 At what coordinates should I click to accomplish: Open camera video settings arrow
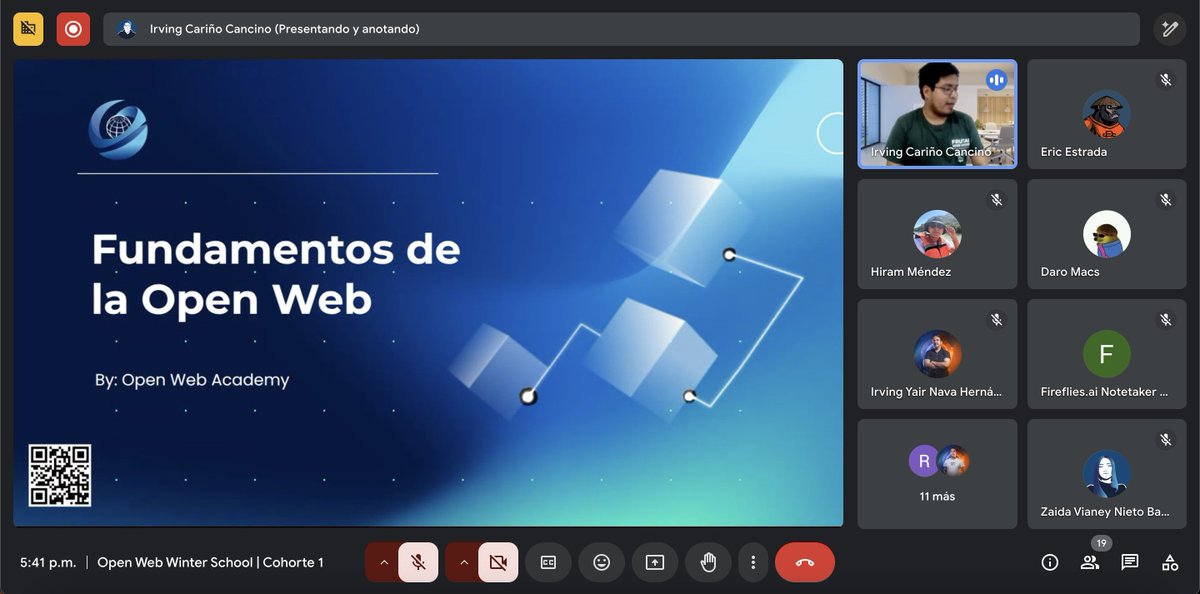point(463,562)
